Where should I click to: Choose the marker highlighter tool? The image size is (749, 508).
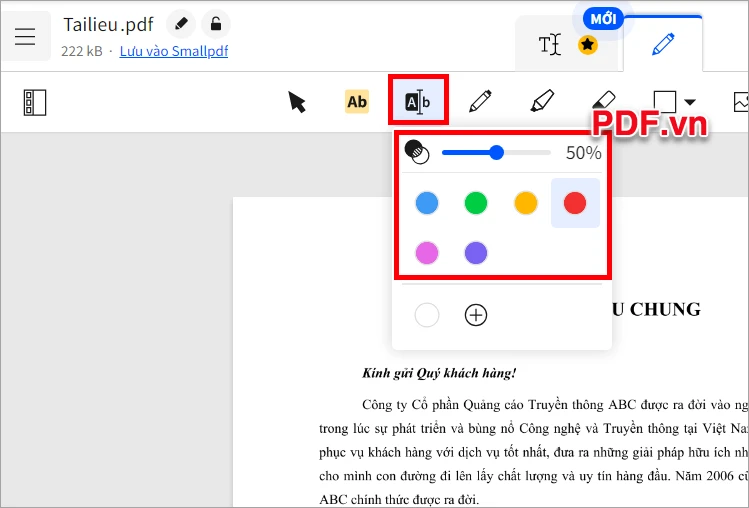click(x=542, y=101)
